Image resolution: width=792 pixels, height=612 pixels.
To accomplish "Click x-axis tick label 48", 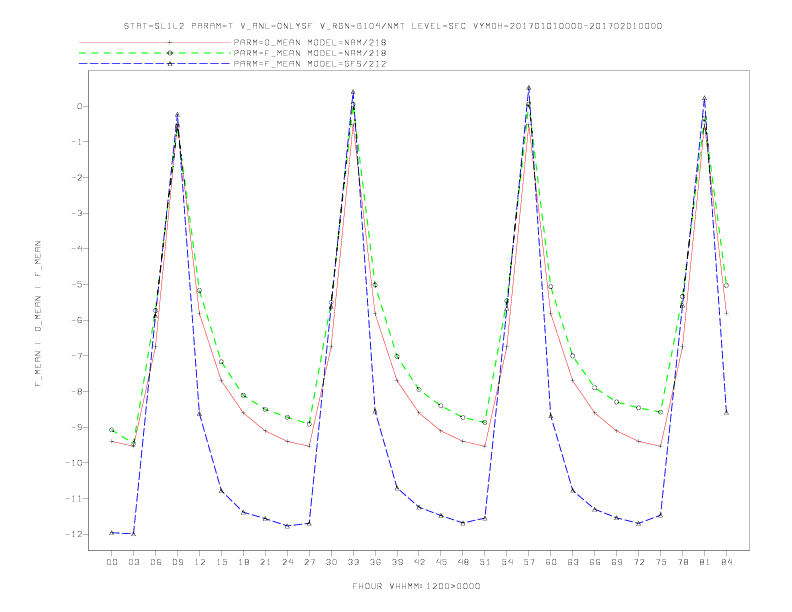I will point(463,562).
